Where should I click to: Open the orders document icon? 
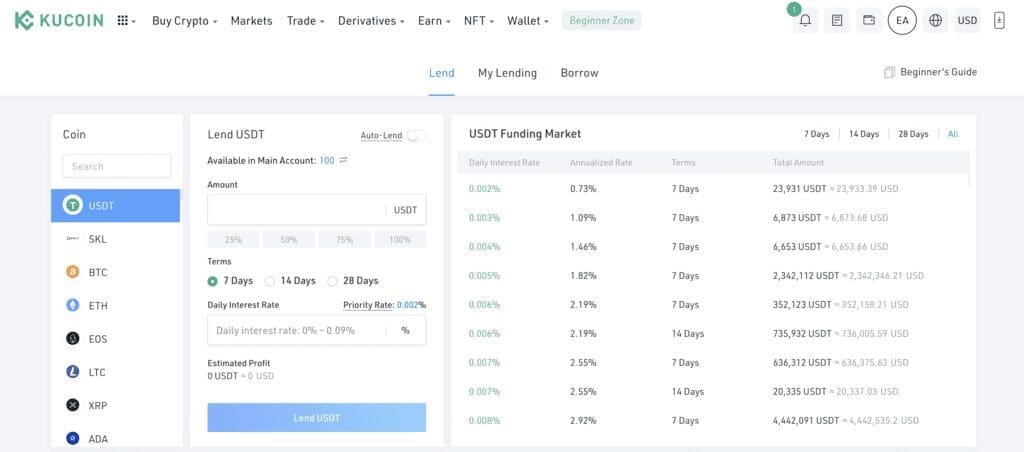(837, 20)
